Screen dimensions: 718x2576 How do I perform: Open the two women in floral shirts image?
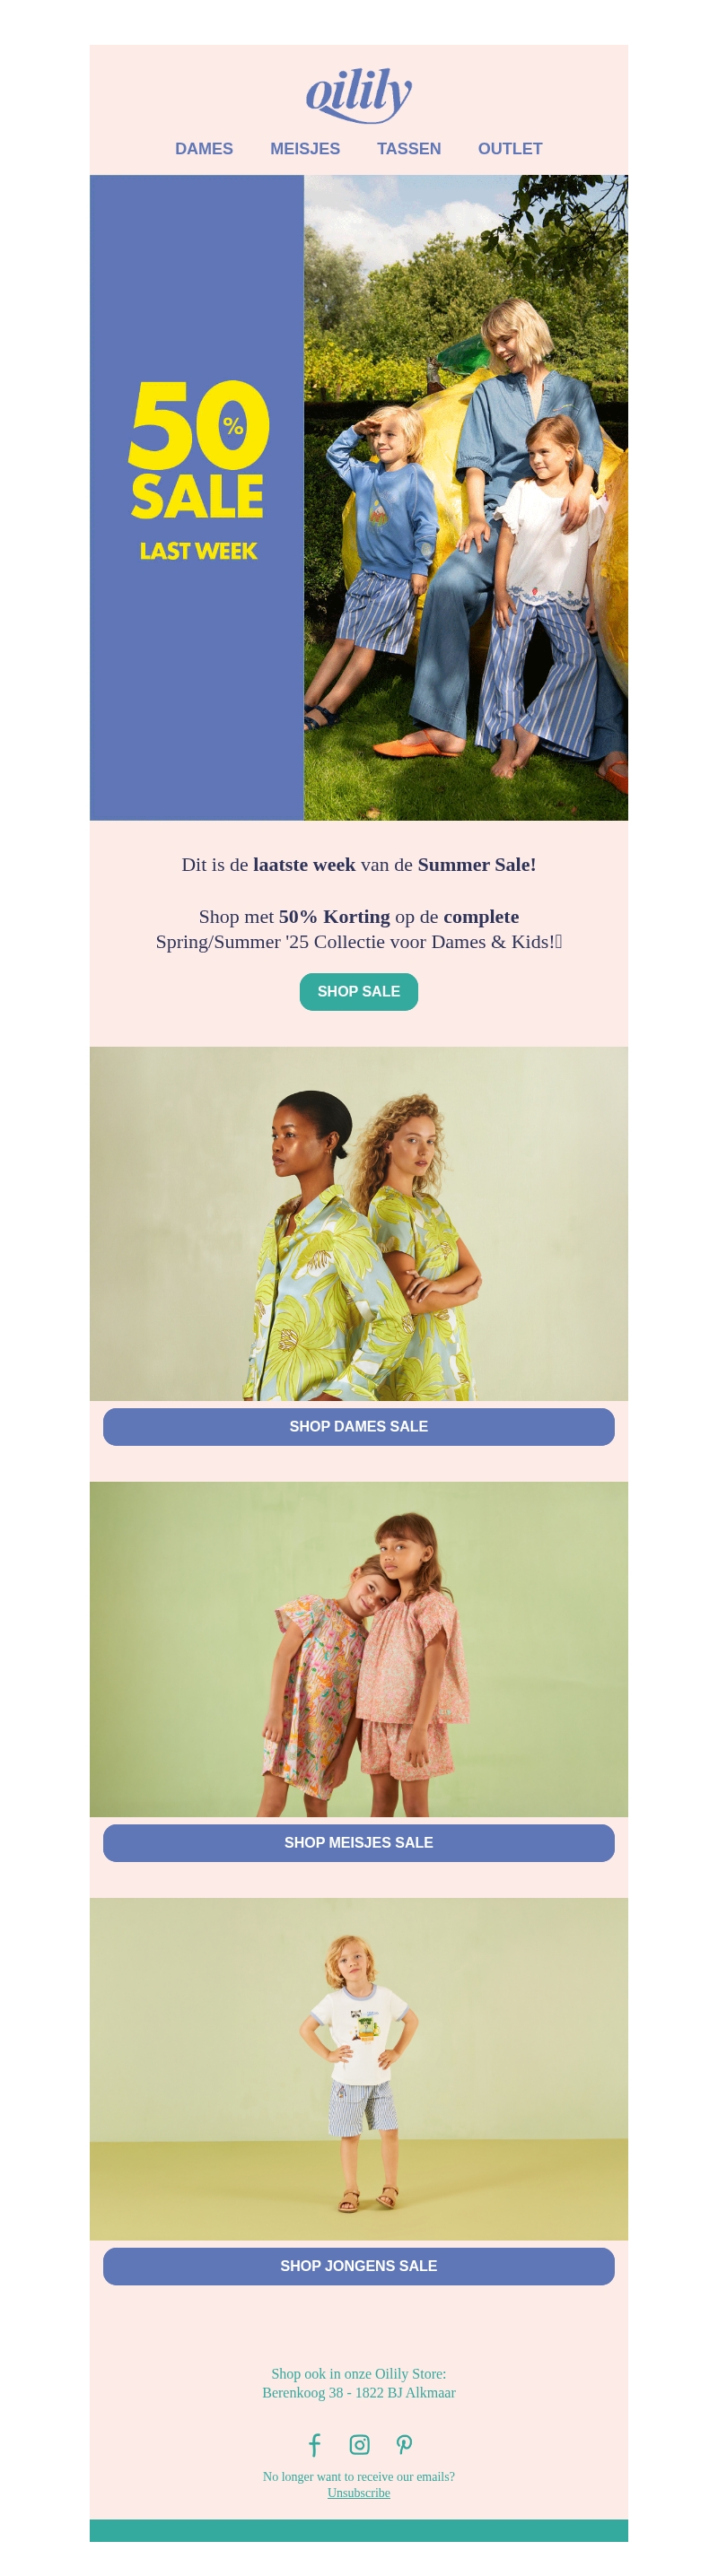[x=359, y=1223]
